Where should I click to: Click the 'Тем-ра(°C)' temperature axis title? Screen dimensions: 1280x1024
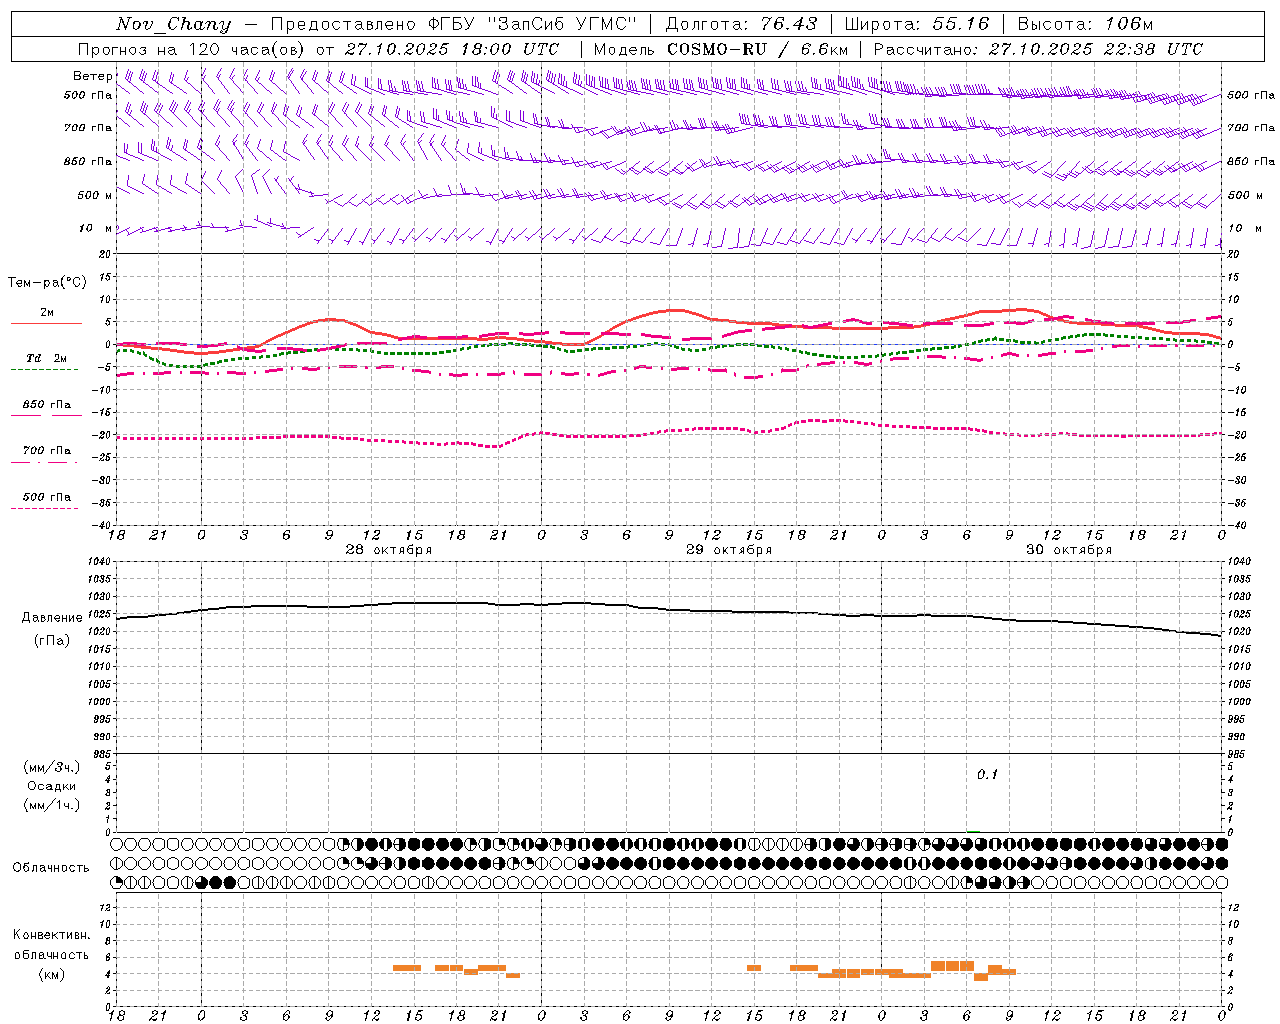[47, 283]
